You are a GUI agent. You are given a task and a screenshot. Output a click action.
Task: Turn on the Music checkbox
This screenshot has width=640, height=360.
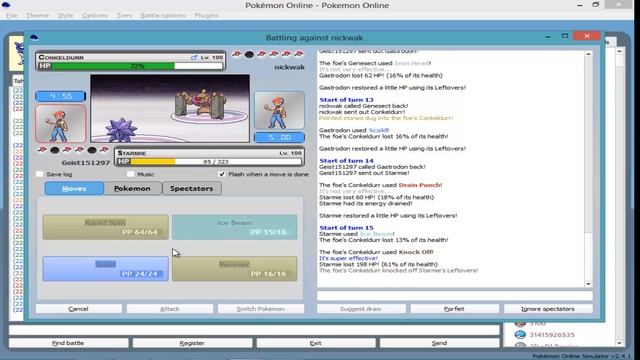point(131,174)
